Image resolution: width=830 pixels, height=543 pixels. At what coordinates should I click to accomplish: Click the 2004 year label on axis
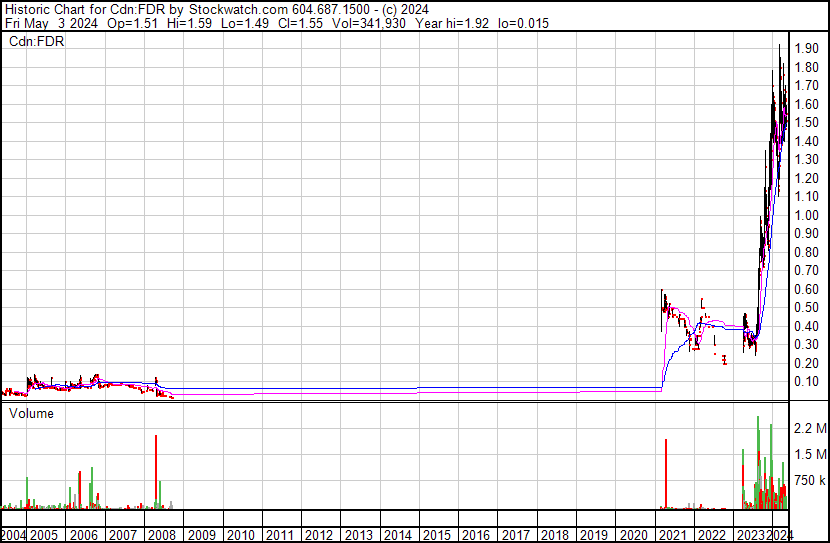14,535
